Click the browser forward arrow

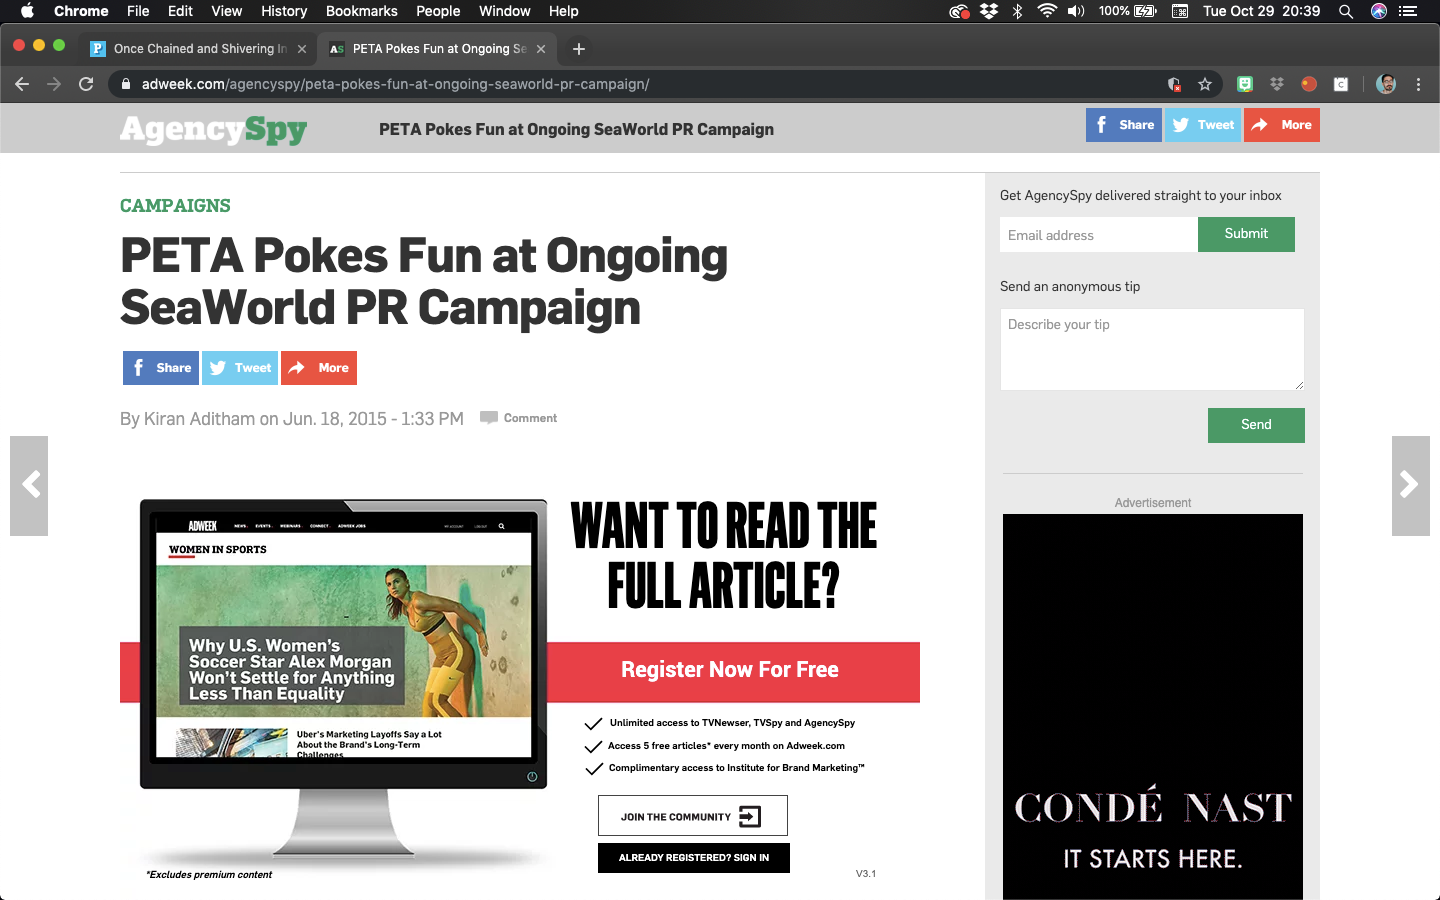(x=54, y=84)
